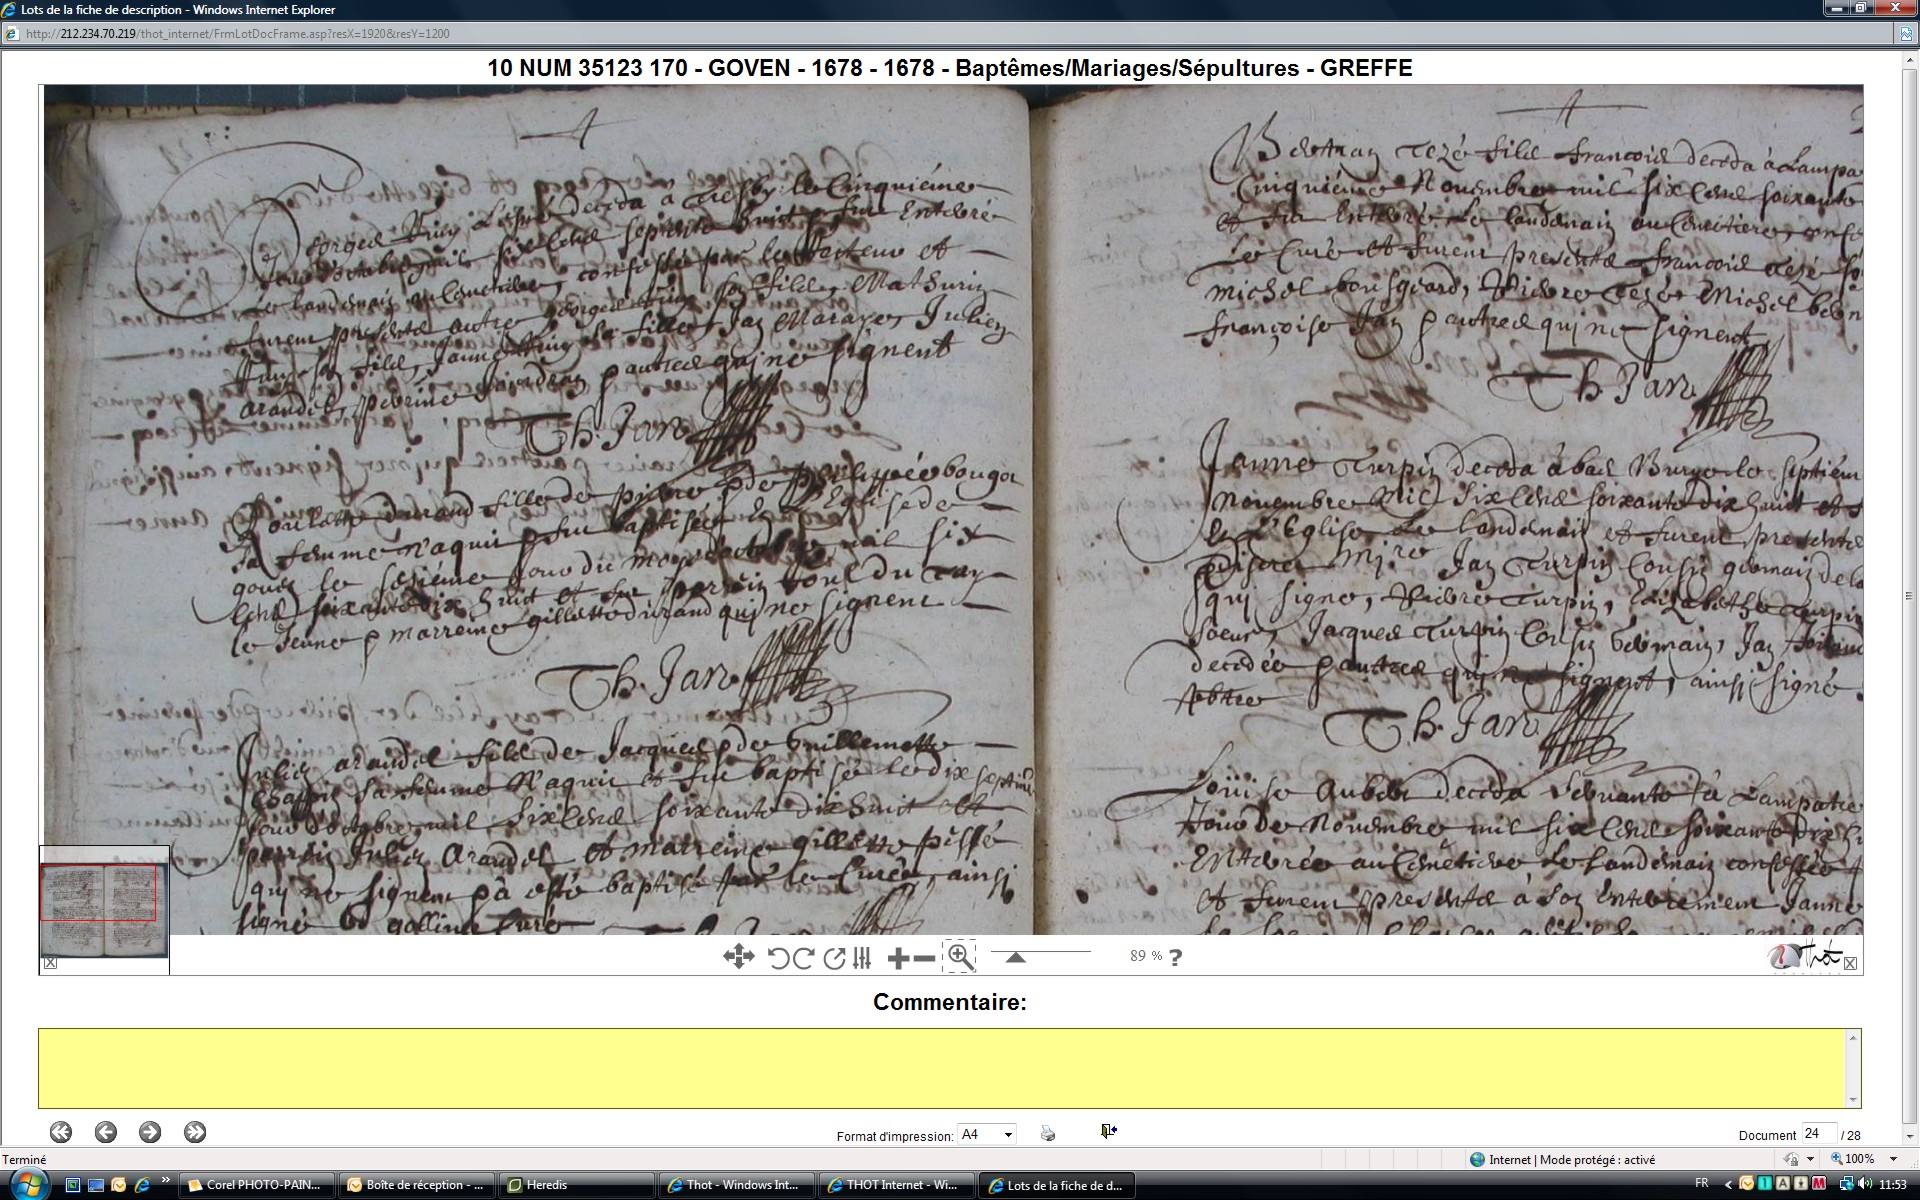This screenshot has height=1200, width=1920.
Task: Rotate image clockwise
Action: pyautogui.click(x=803, y=958)
